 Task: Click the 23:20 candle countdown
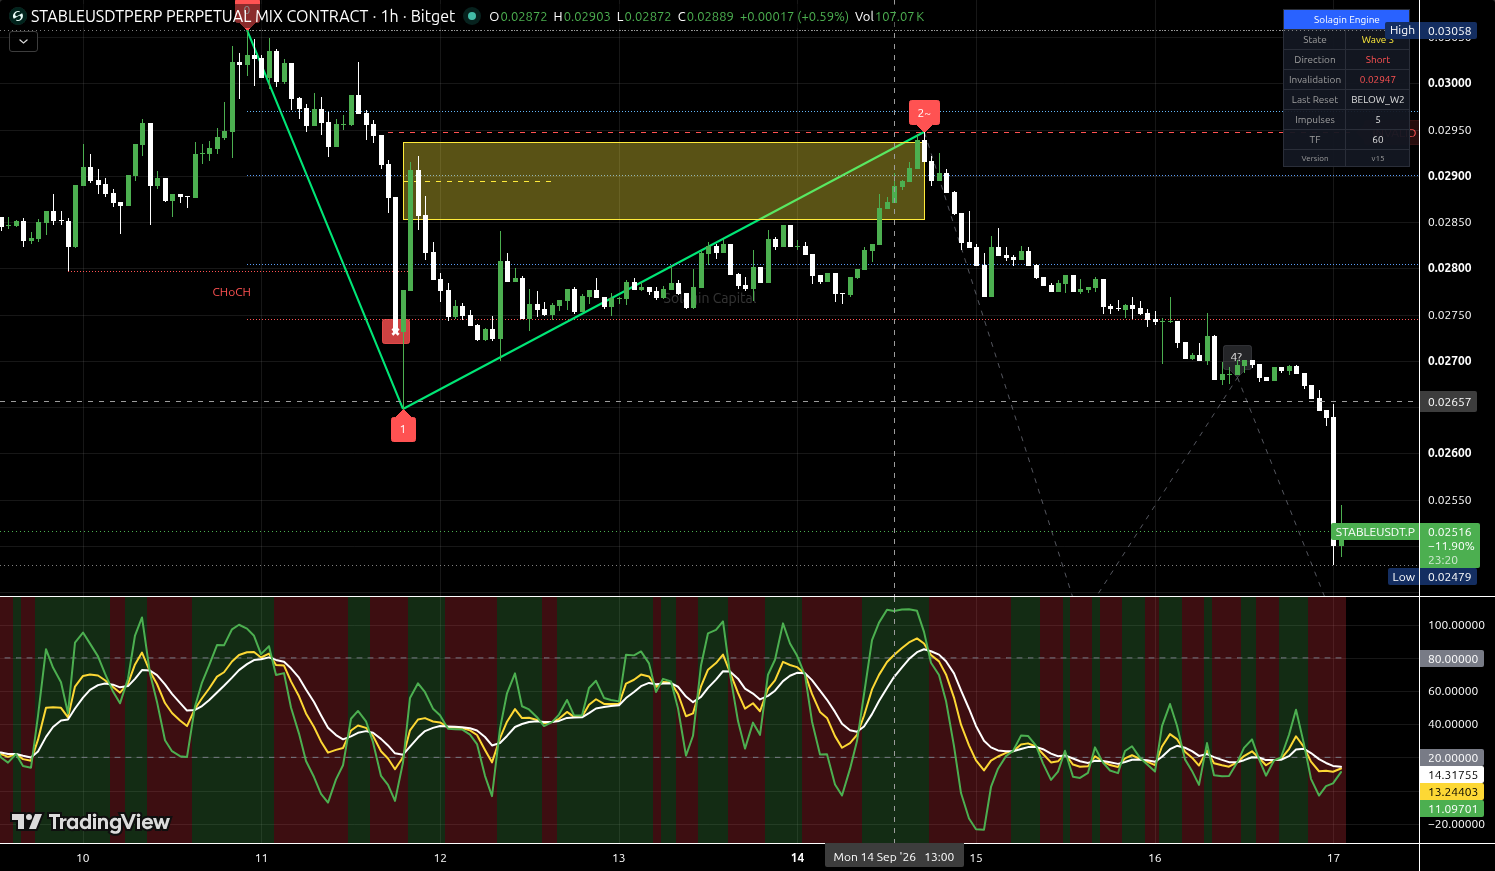(1443, 560)
